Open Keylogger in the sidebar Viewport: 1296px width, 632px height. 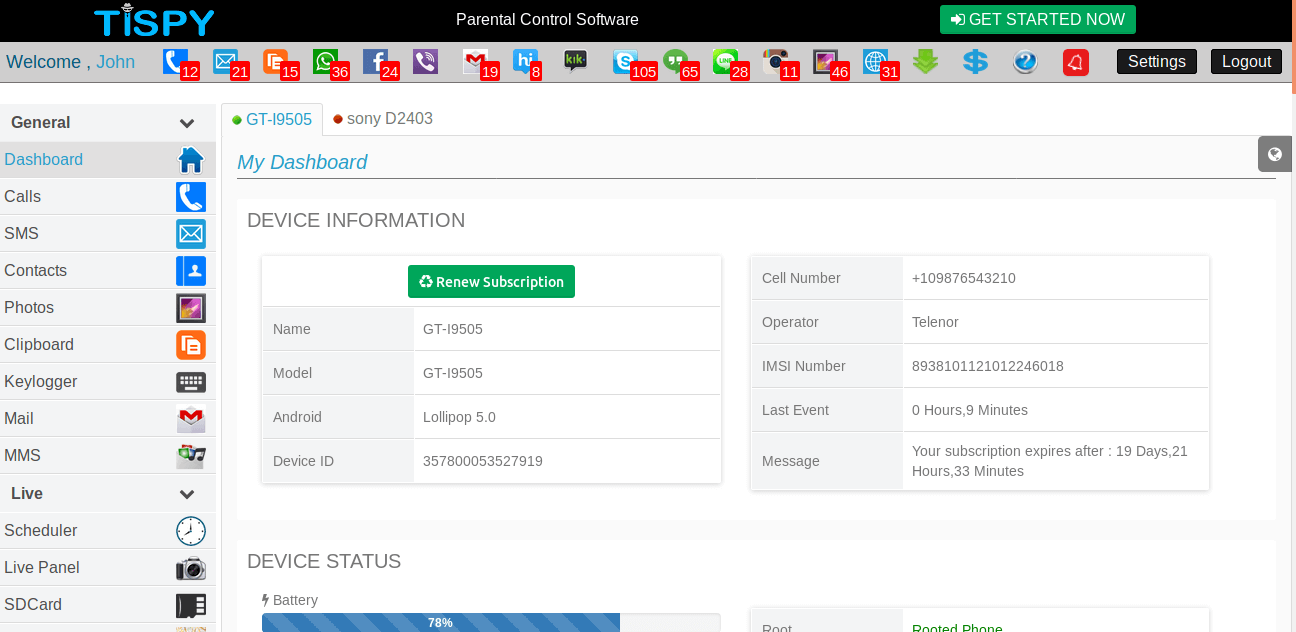108,382
